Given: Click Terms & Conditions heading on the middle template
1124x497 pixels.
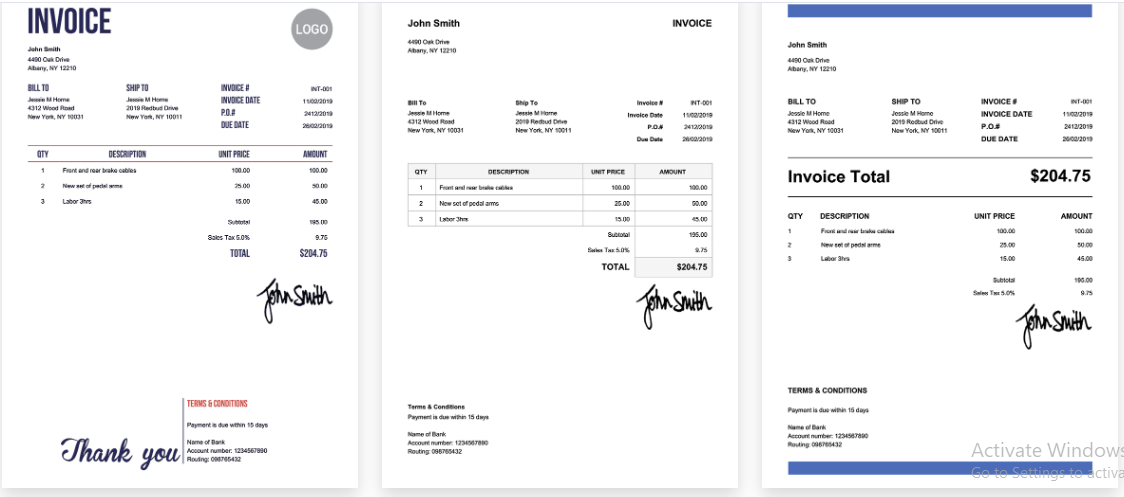Looking at the screenshot, I should [436, 407].
